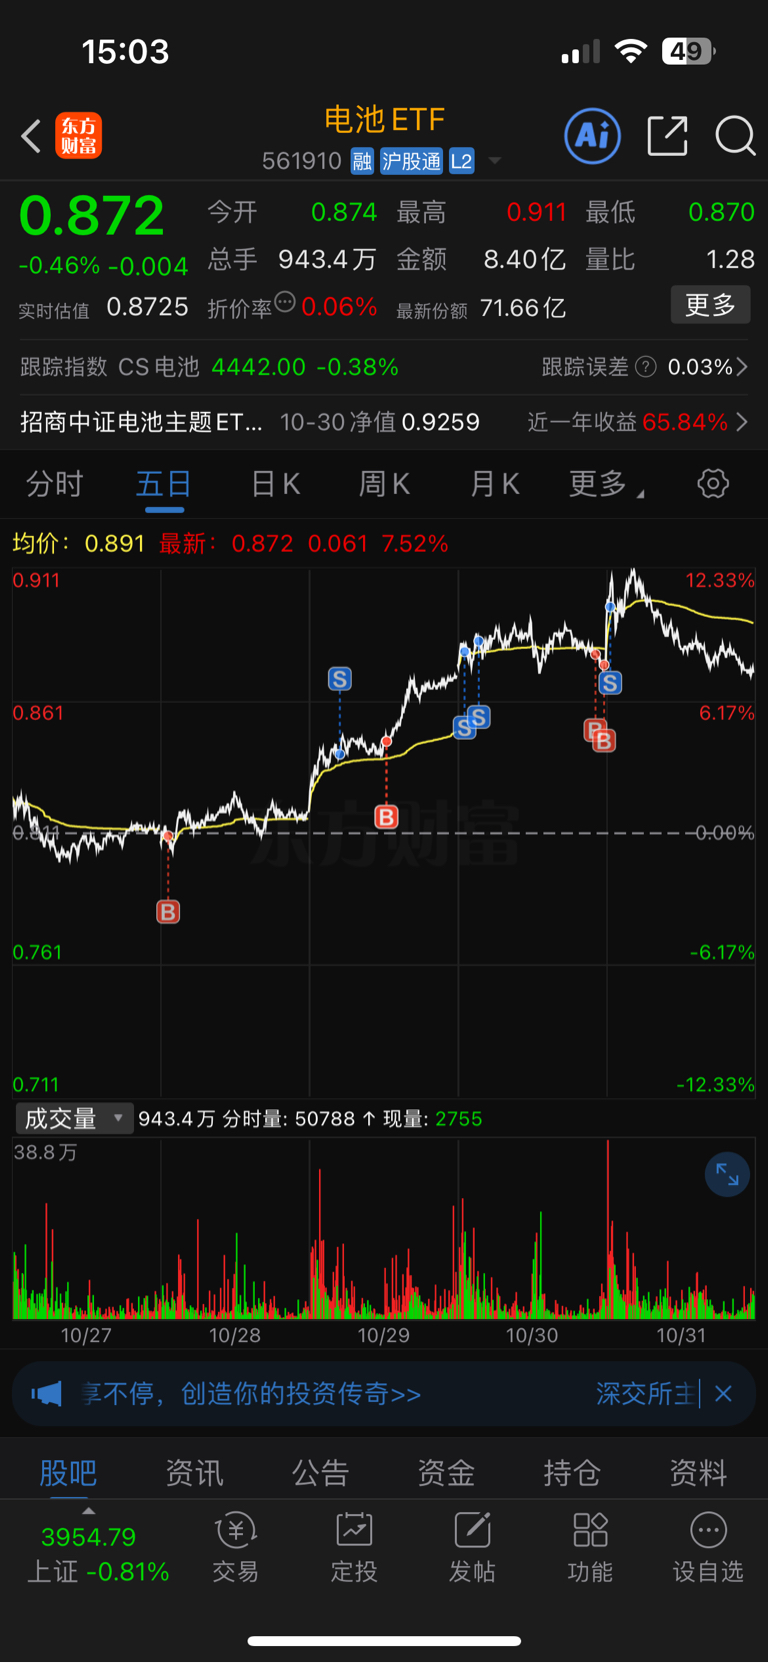Open the 资金 tab
Image resolution: width=768 pixels, height=1663 pixels.
tap(446, 1472)
